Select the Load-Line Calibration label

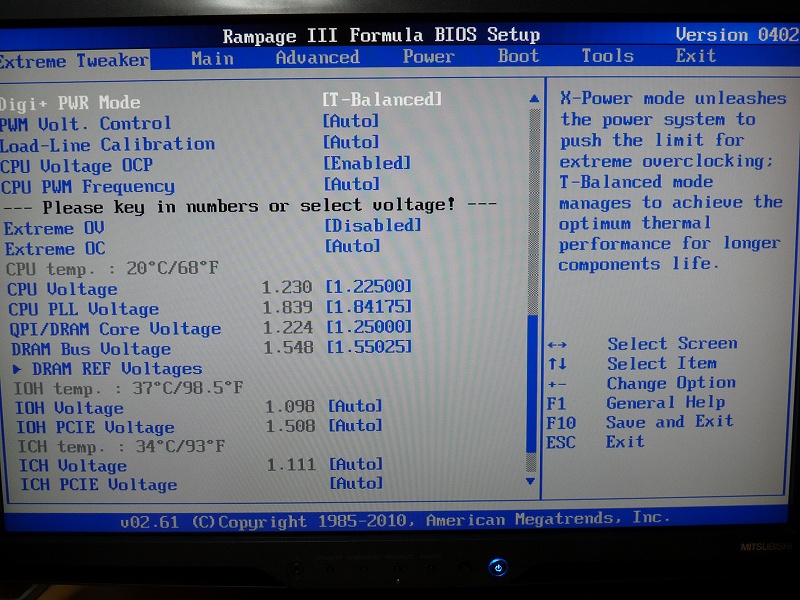click(107, 145)
